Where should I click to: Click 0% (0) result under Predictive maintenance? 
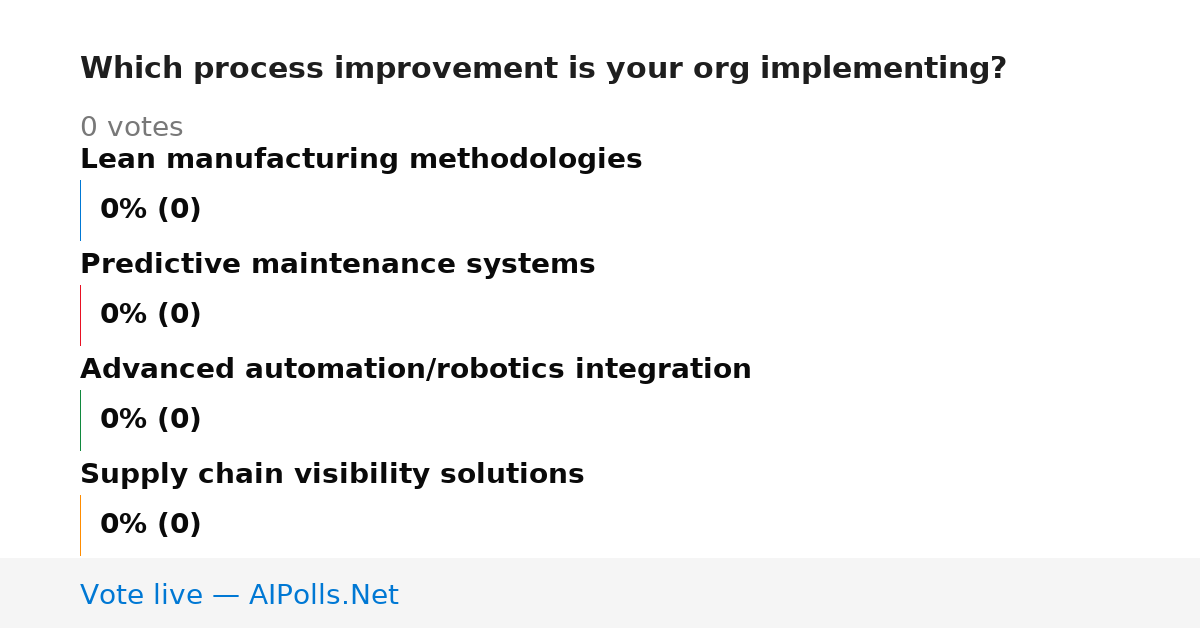coord(150,315)
